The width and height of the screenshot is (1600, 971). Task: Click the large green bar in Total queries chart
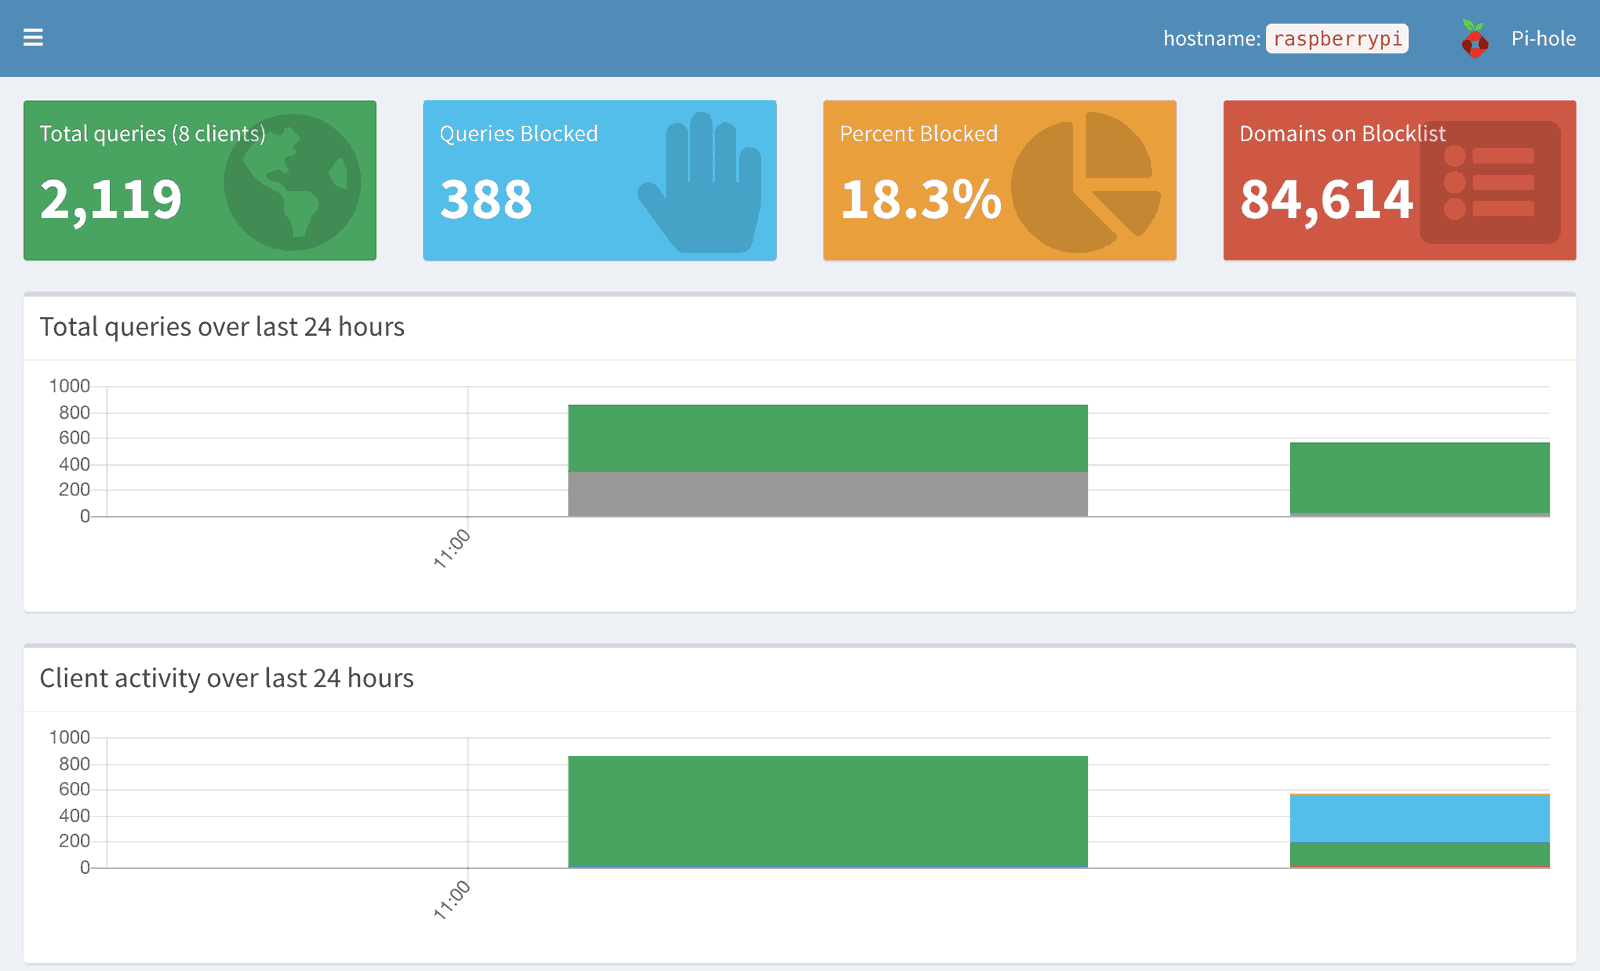point(827,435)
